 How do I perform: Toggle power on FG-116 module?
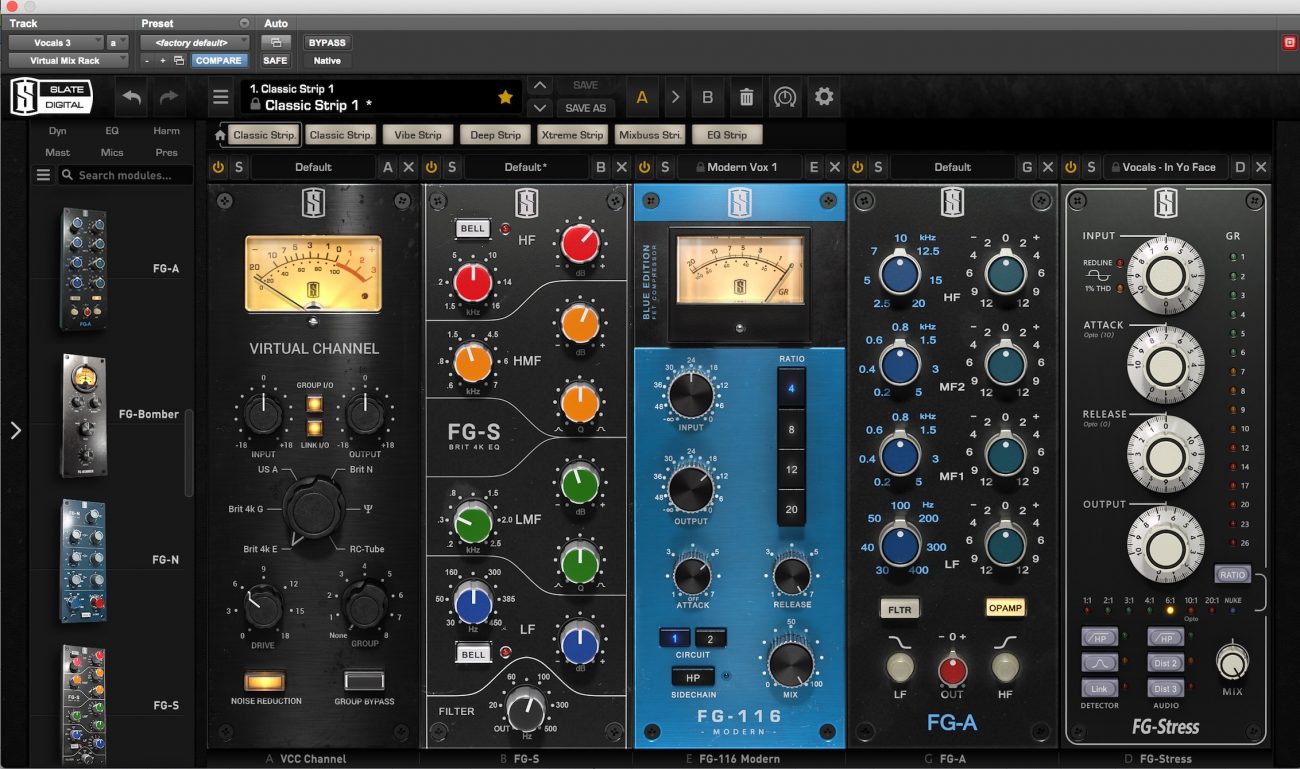pos(645,167)
